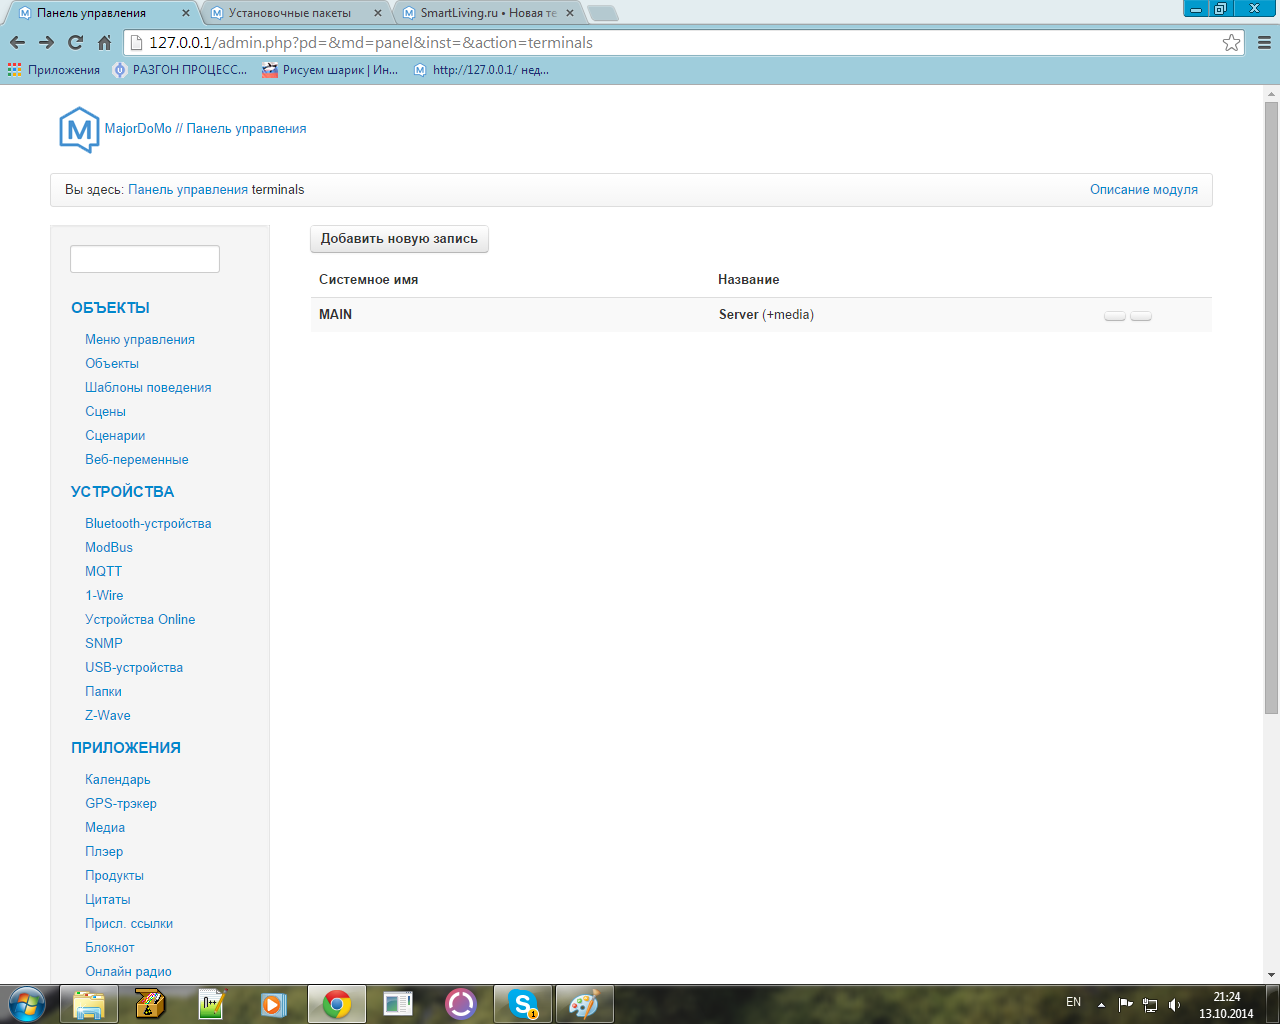Open Windows Start menu orb

27,1003
